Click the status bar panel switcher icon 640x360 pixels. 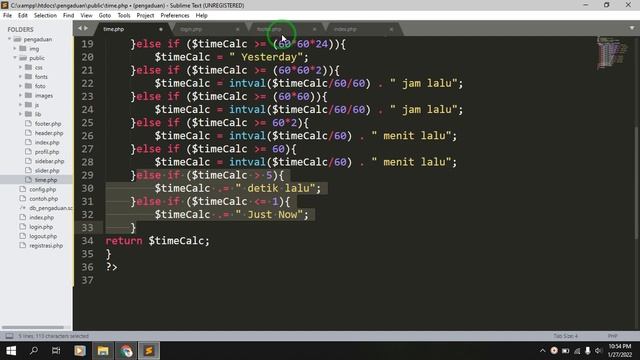(9, 336)
